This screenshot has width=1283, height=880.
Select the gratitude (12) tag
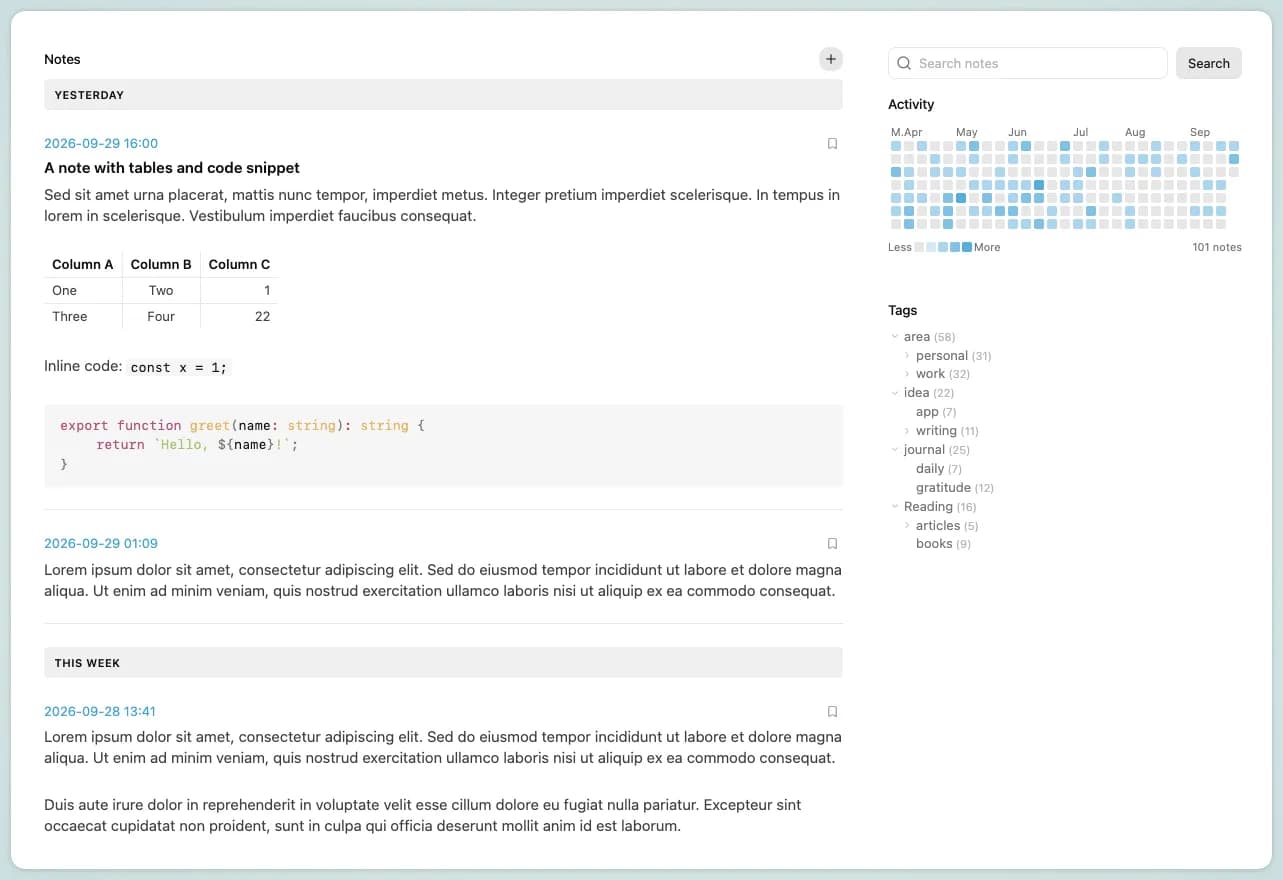coord(955,488)
